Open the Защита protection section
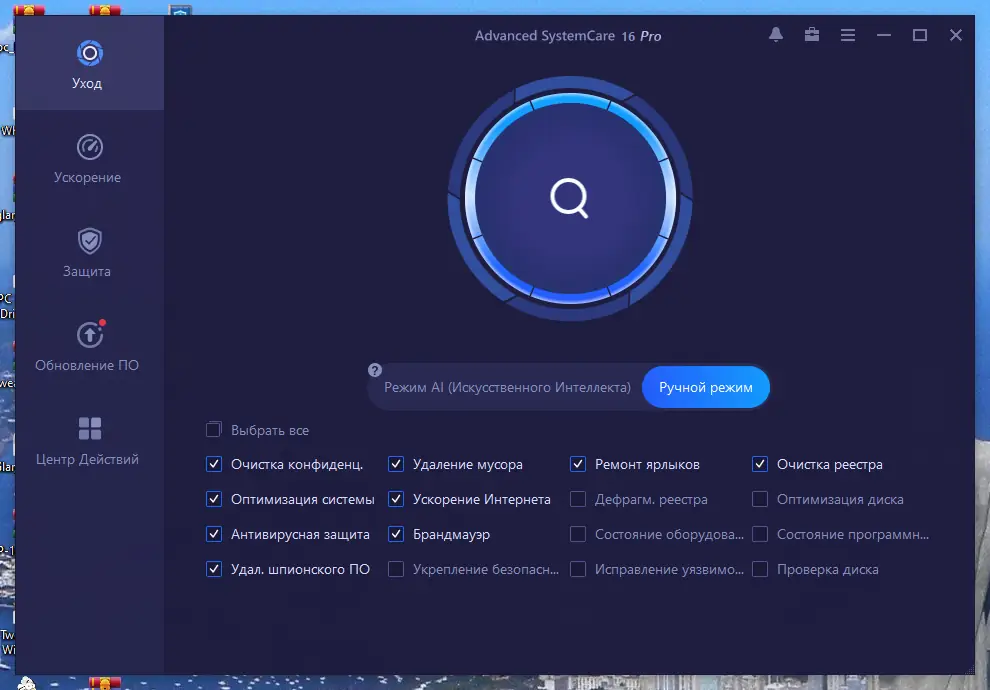Viewport: 990px width, 690px height. click(87, 250)
